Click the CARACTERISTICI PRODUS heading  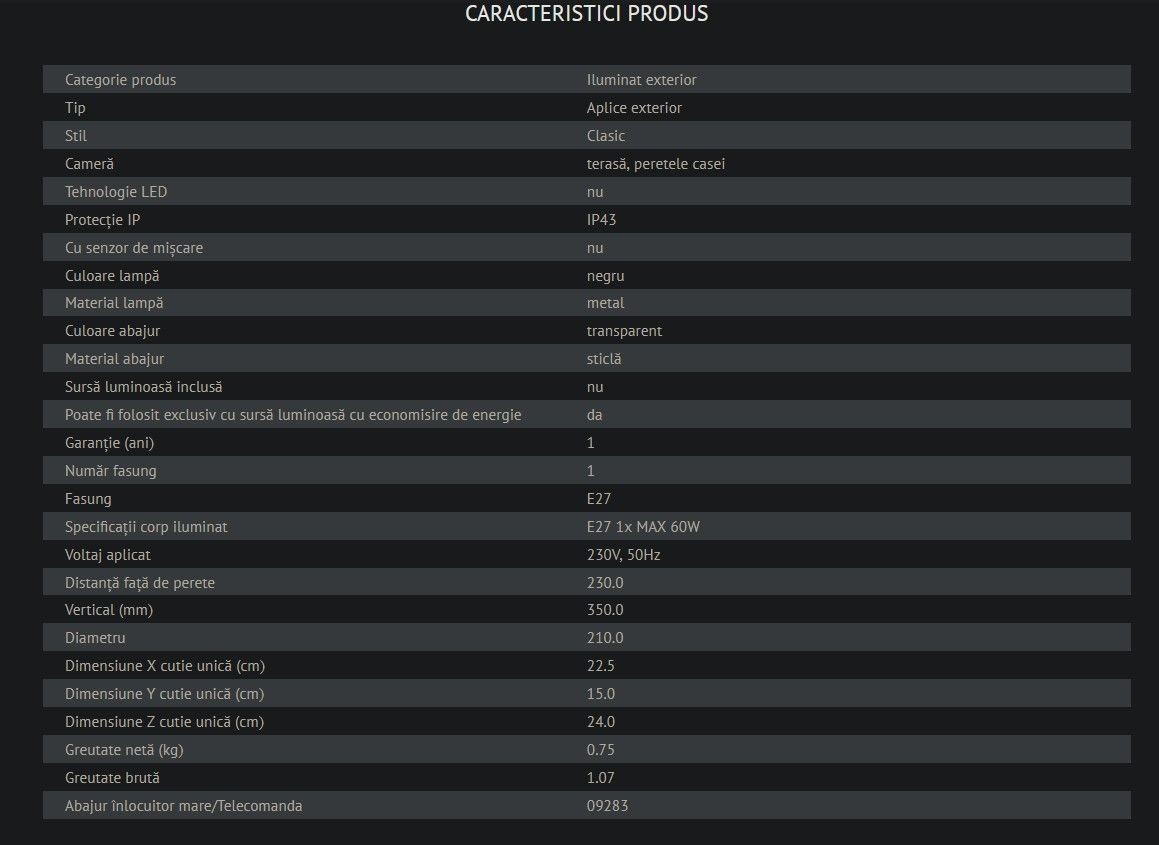(x=586, y=13)
